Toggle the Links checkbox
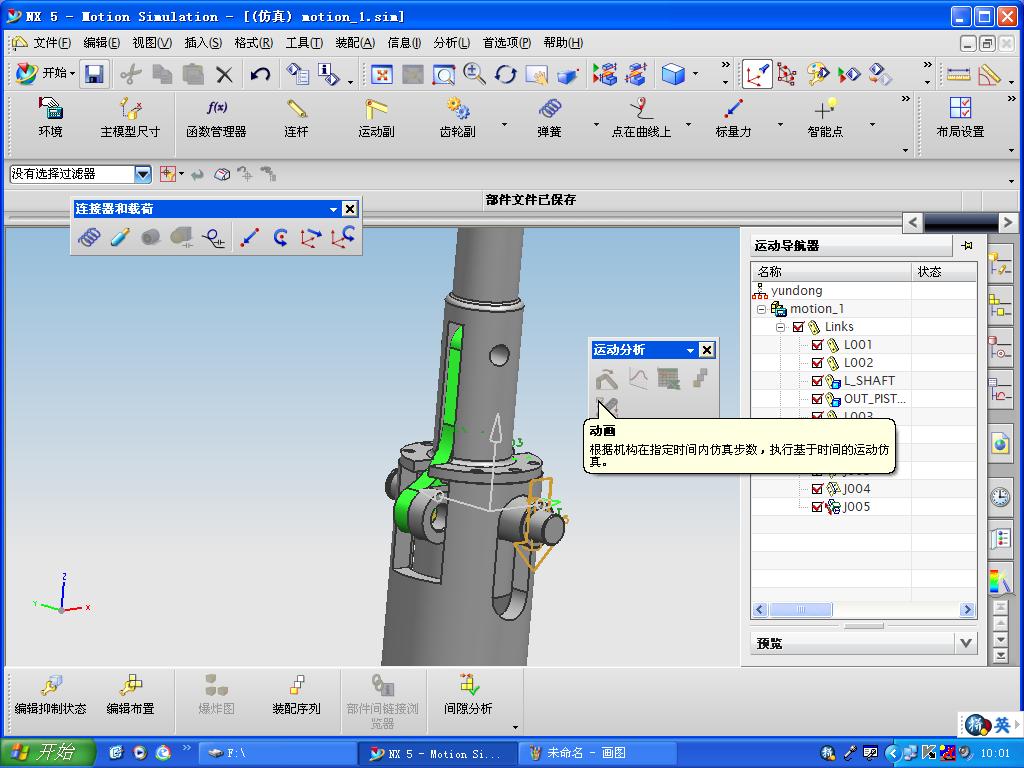1024x768 pixels. coord(798,327)
